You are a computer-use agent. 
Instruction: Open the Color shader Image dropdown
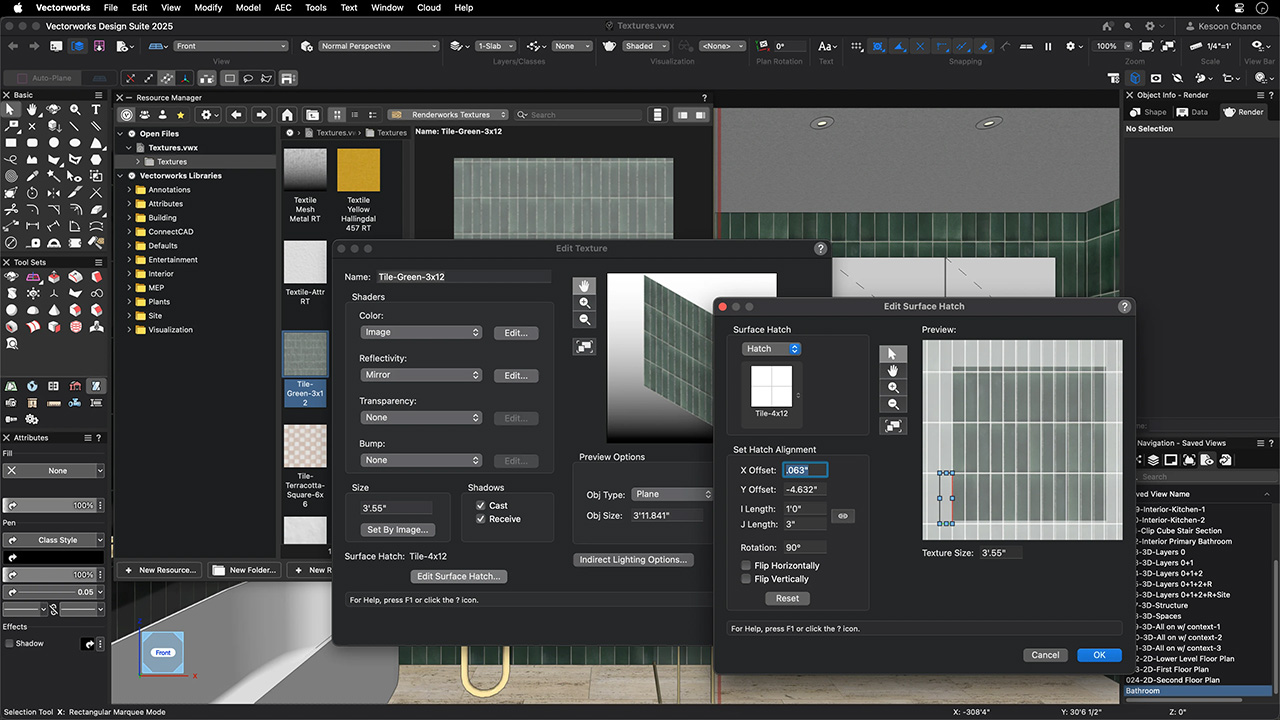point(421,333)
